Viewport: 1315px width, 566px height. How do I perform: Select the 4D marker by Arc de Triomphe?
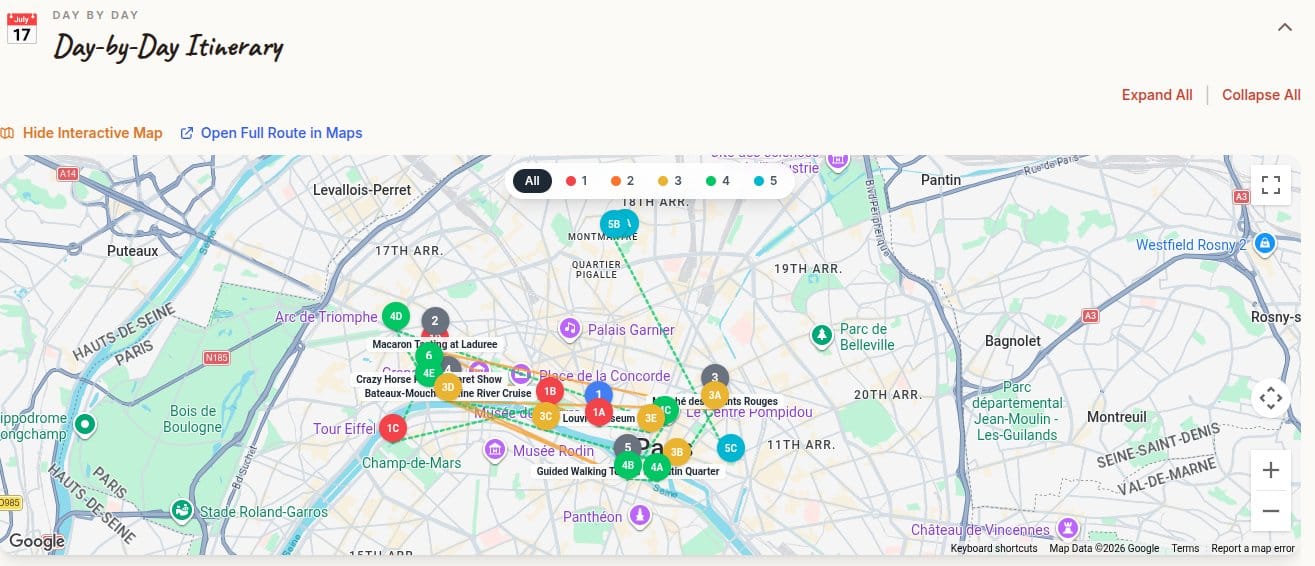[396, 316]
